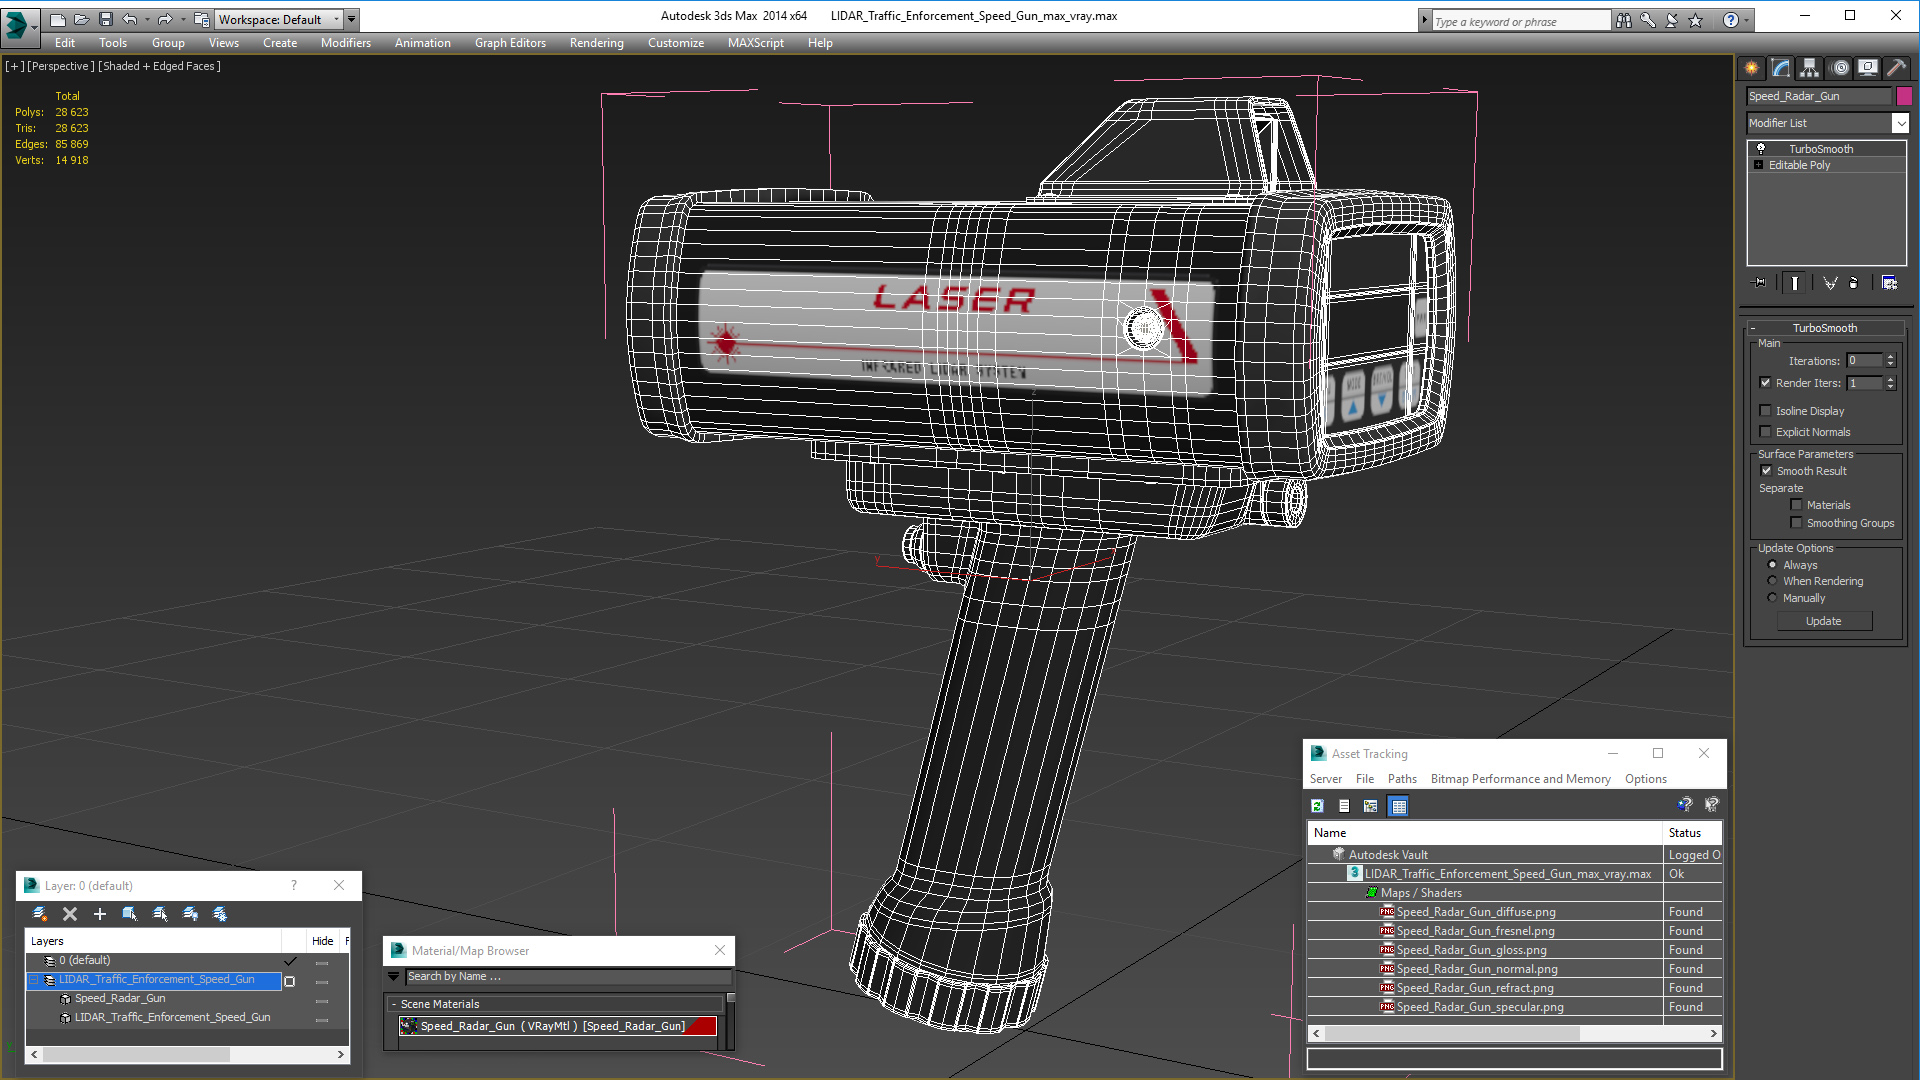Click Add Selected Objects to Layer plus icon
This screenshot has height=1080, width=1920.
100,914
